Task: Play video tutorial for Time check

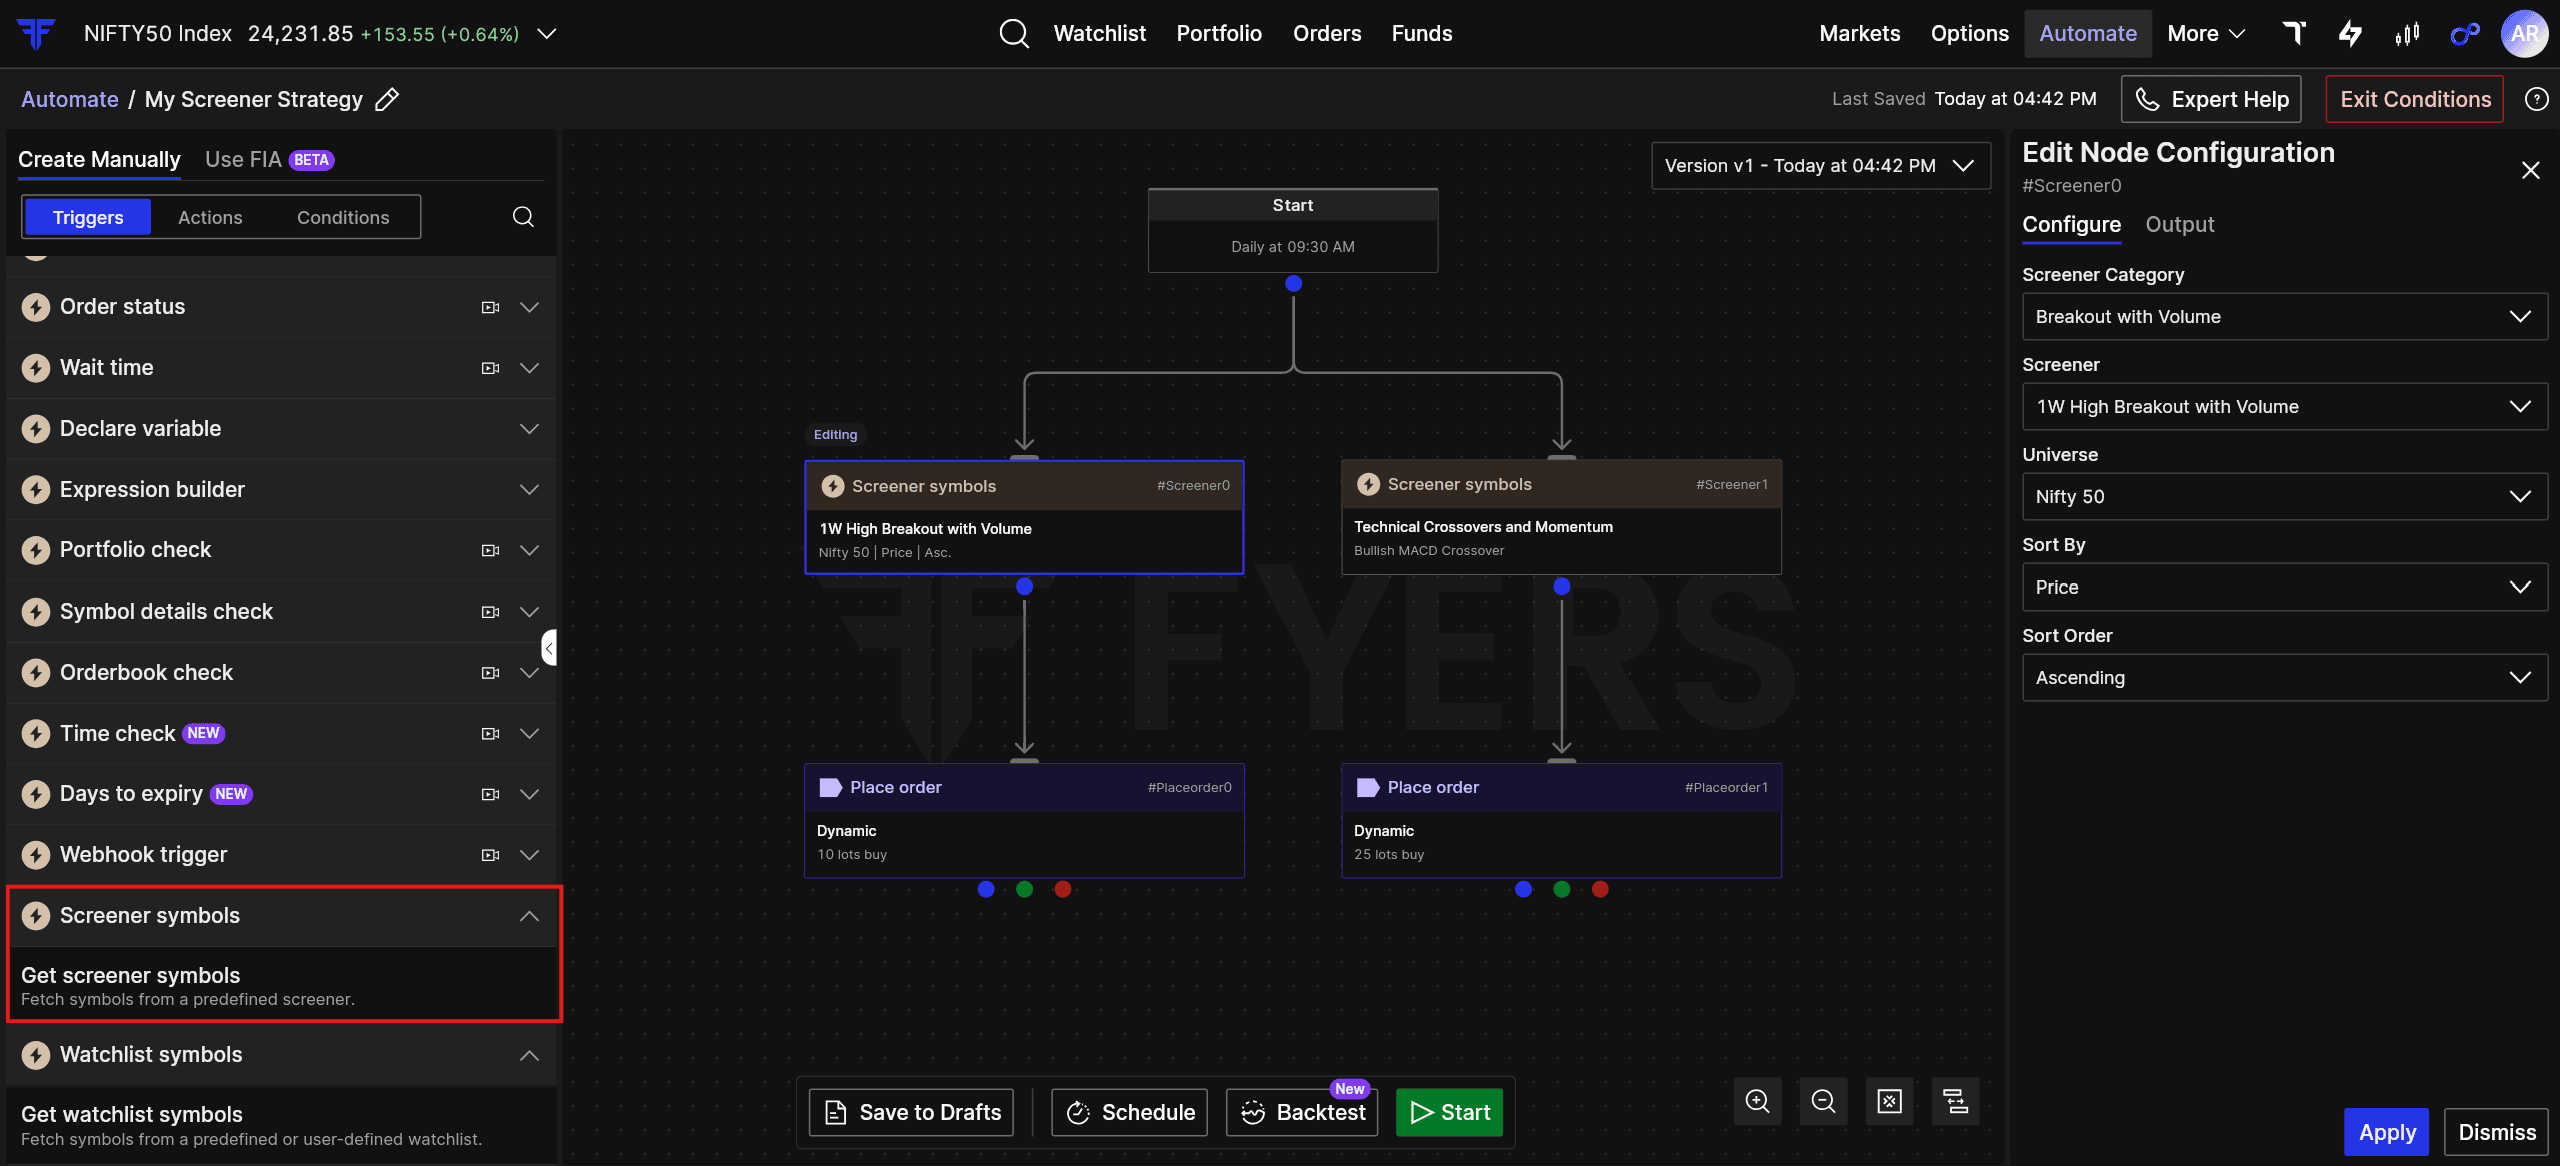Action: coord(490,734)
